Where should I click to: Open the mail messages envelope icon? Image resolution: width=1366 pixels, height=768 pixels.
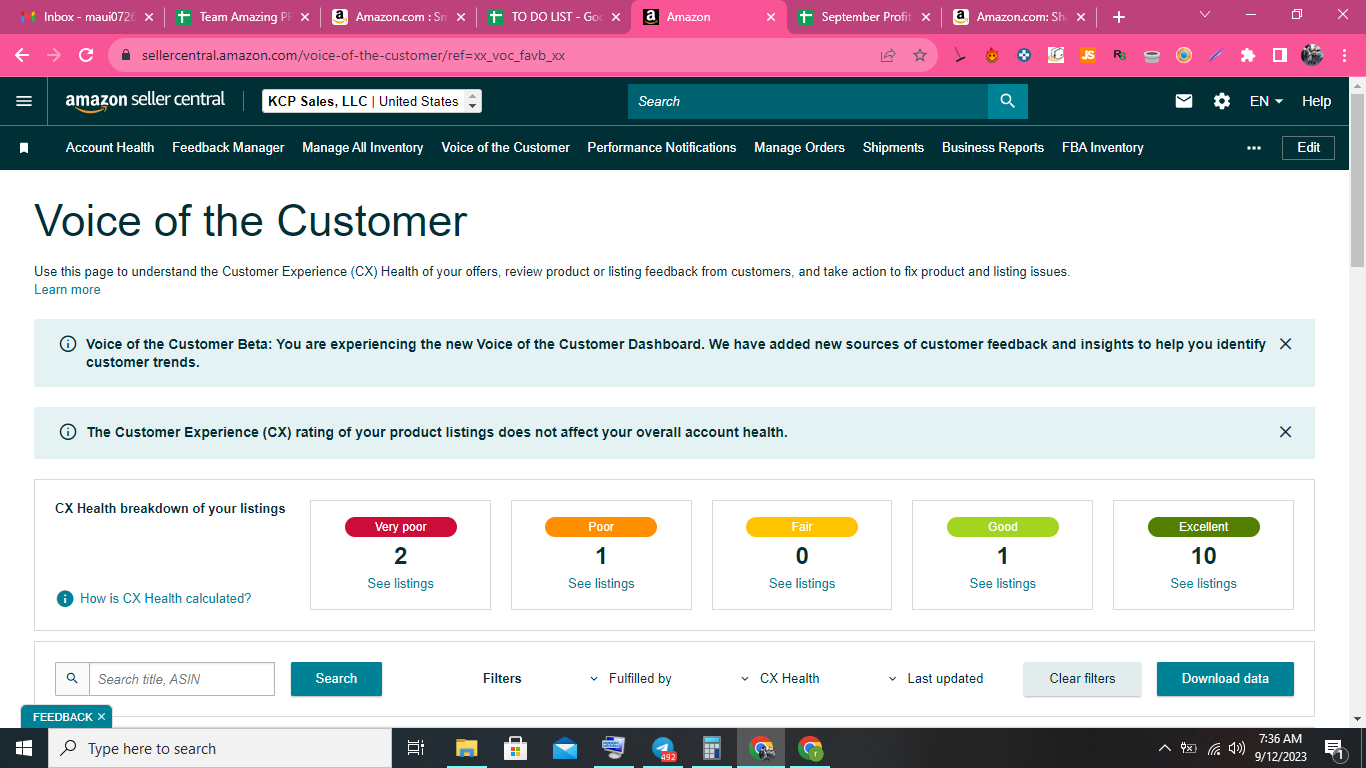[x=1184, y=101]
